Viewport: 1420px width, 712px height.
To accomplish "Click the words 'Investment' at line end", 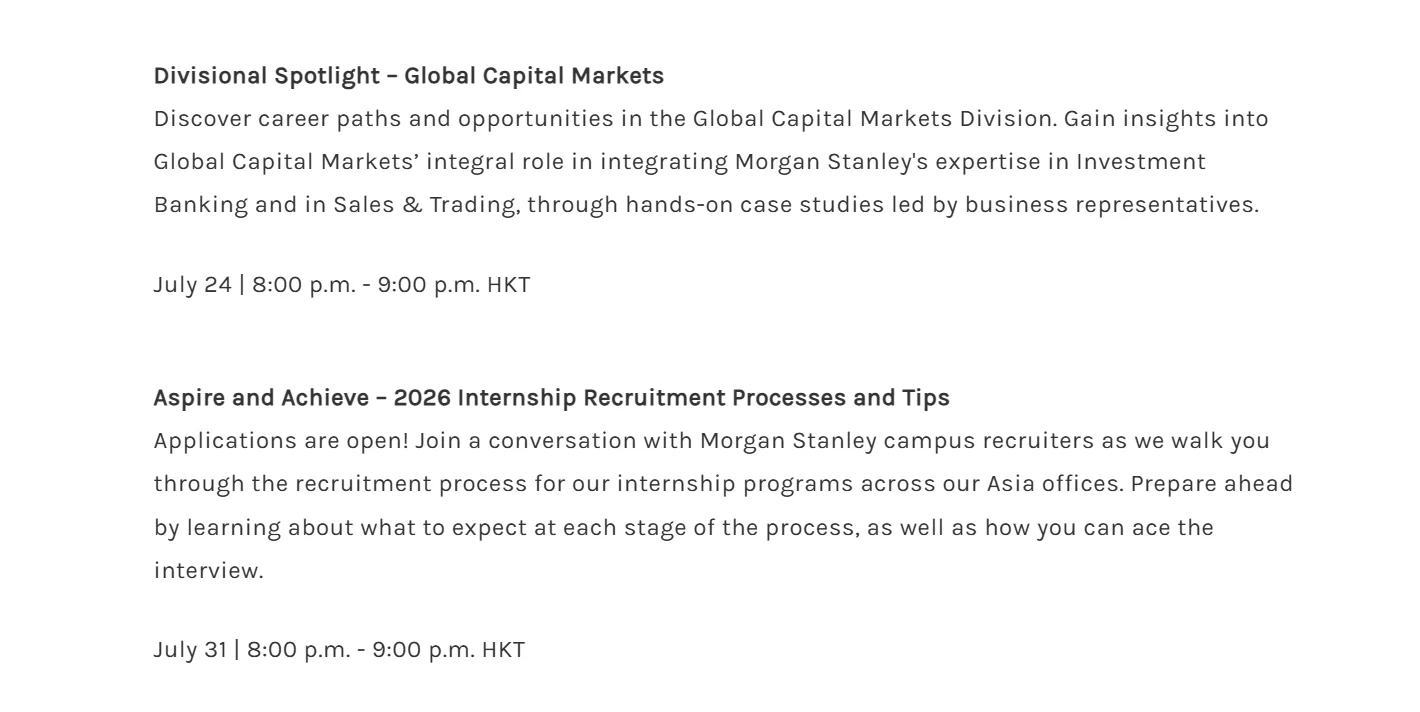I will 1141,162.
